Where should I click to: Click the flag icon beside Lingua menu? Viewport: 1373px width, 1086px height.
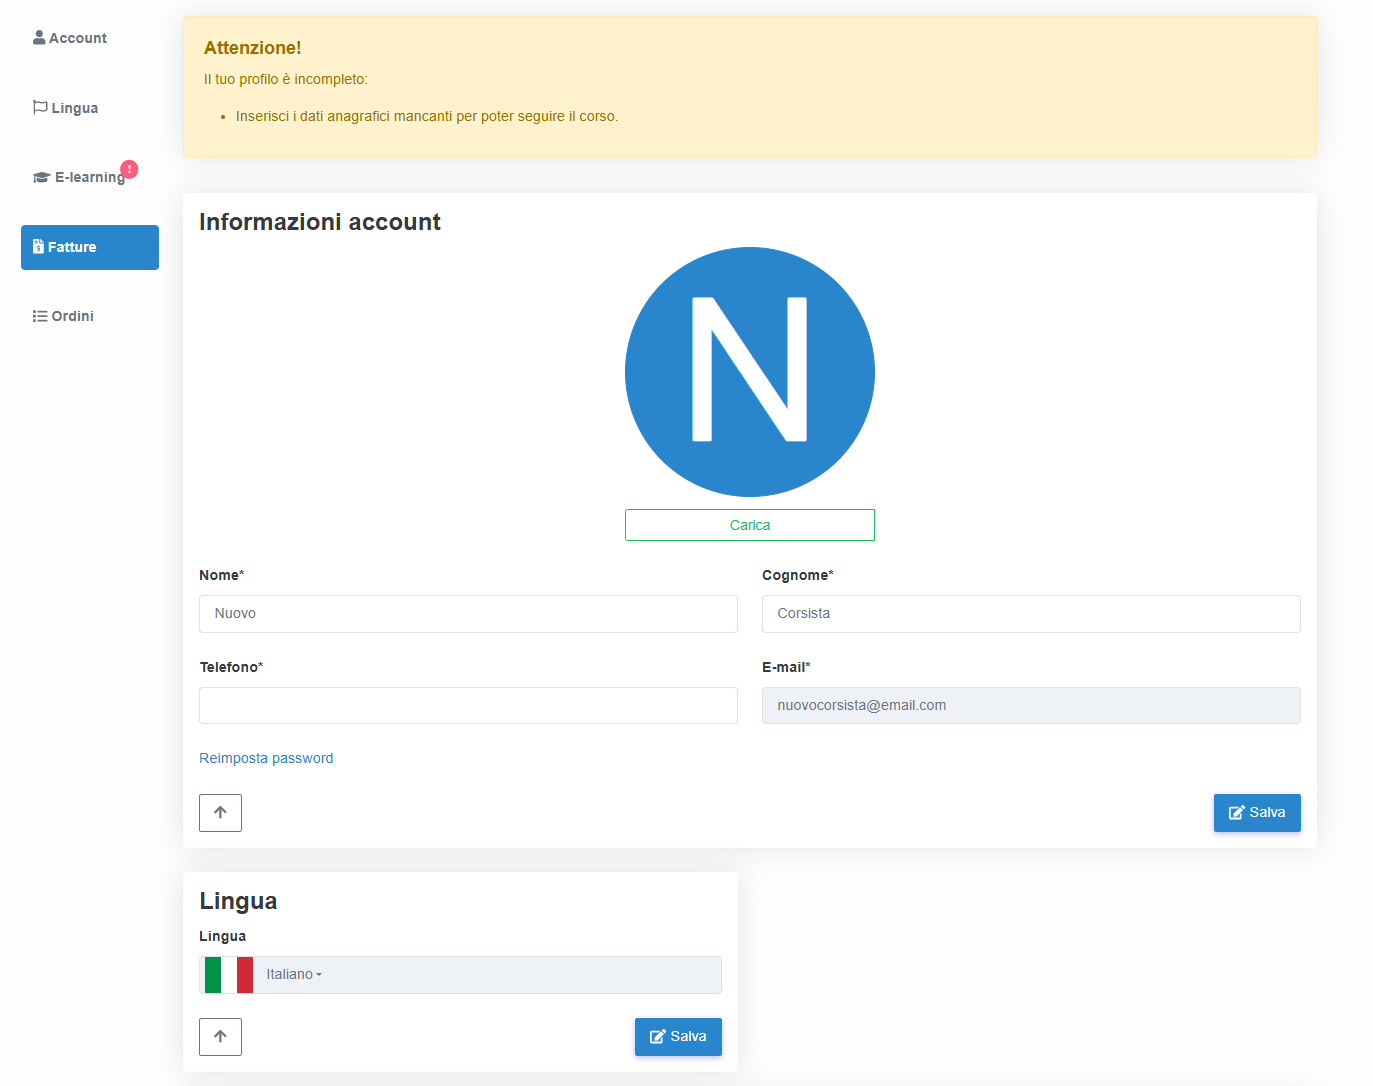click(40, 107)
